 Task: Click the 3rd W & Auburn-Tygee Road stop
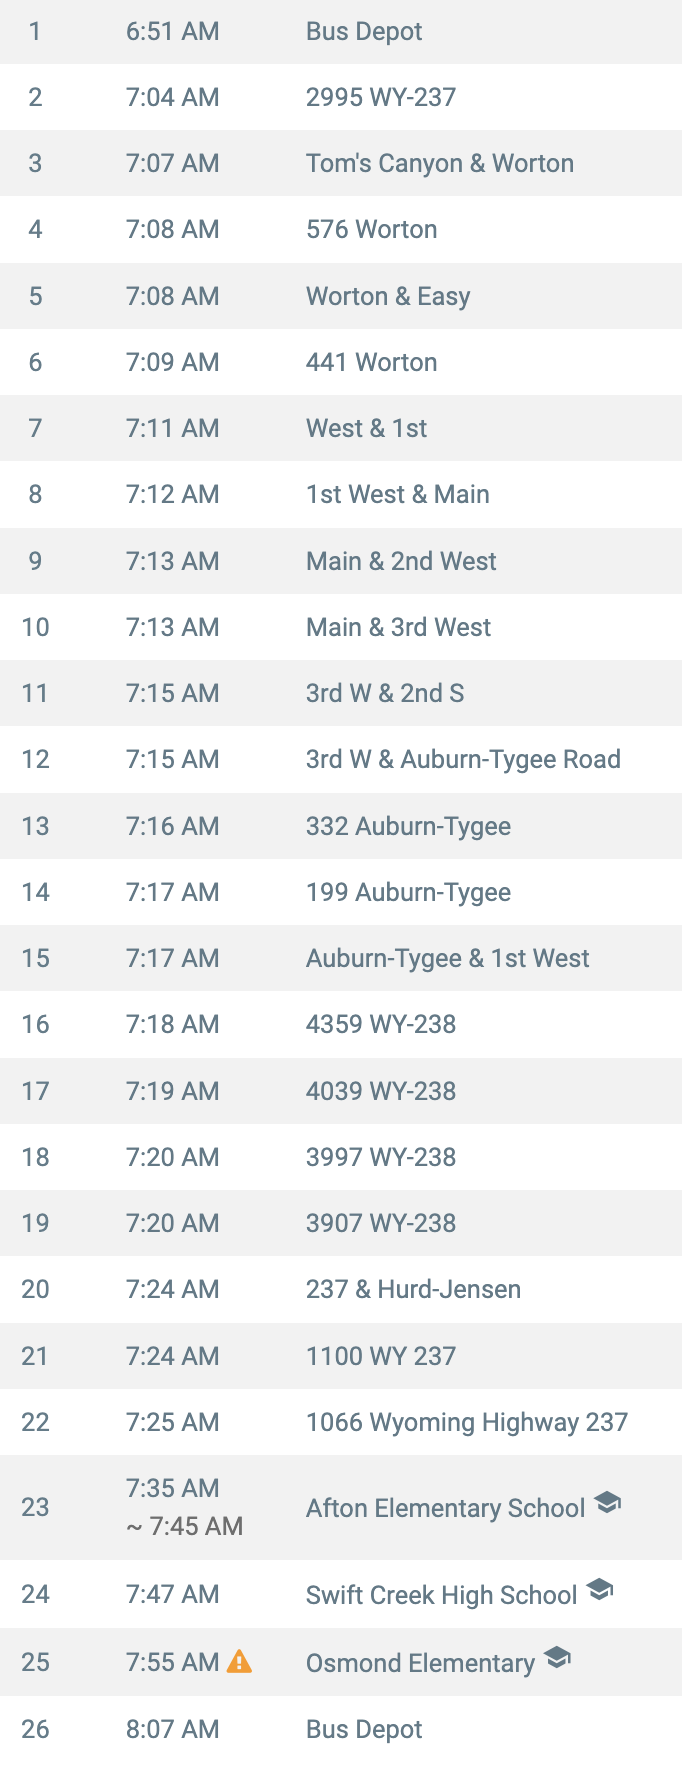click(341, 759)
